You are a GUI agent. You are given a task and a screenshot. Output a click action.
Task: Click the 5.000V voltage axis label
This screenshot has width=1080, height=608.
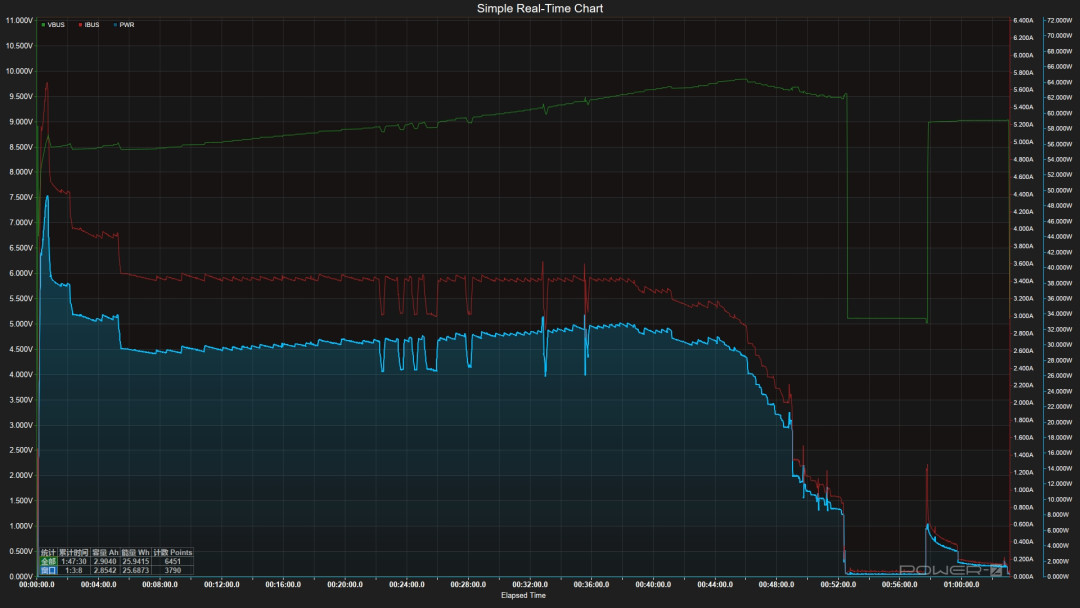coord(21,324)
